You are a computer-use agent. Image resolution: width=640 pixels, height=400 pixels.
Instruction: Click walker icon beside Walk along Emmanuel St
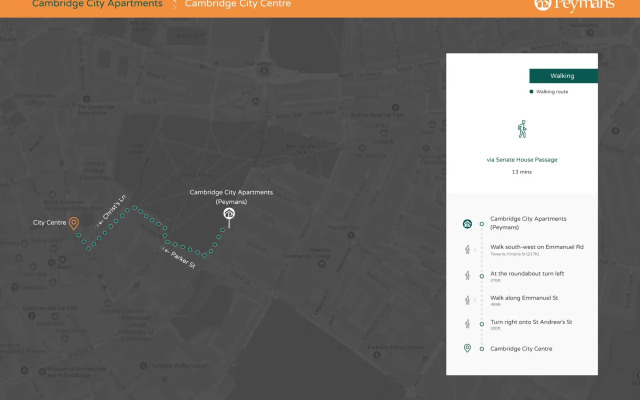[467, 300]
